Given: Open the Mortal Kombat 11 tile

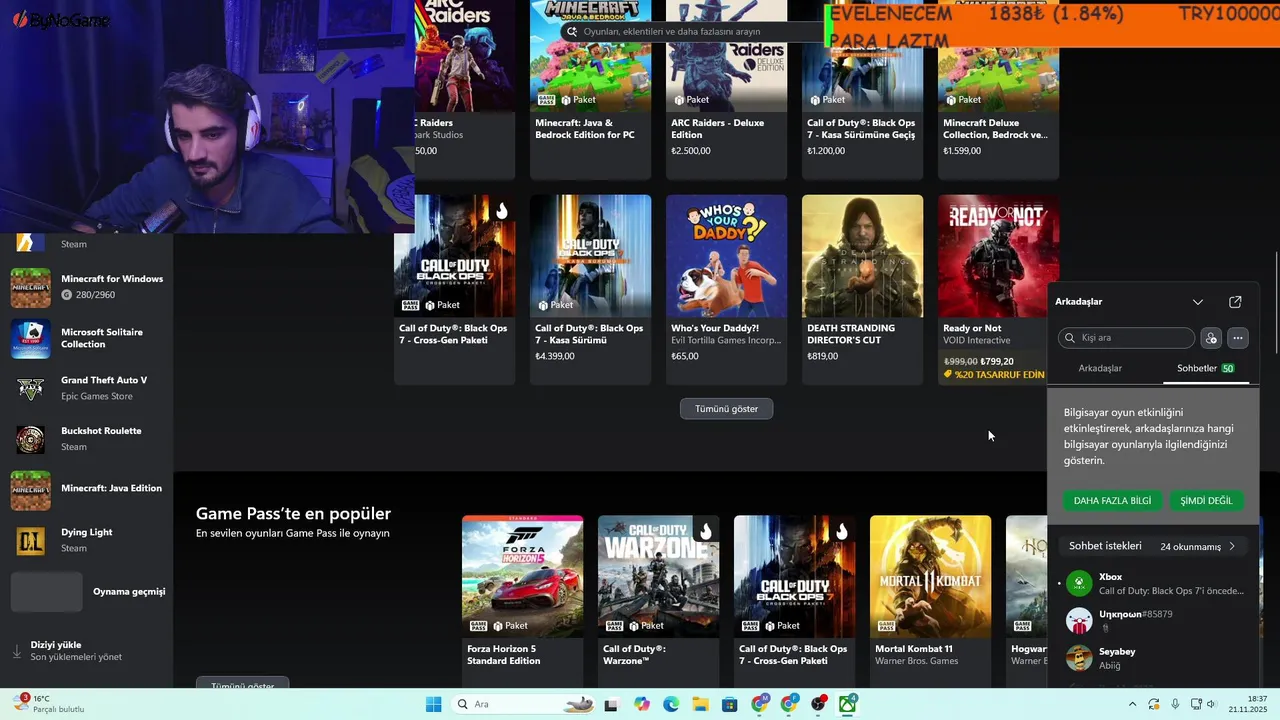Looking at the screenshot, I should click(930, 600).
